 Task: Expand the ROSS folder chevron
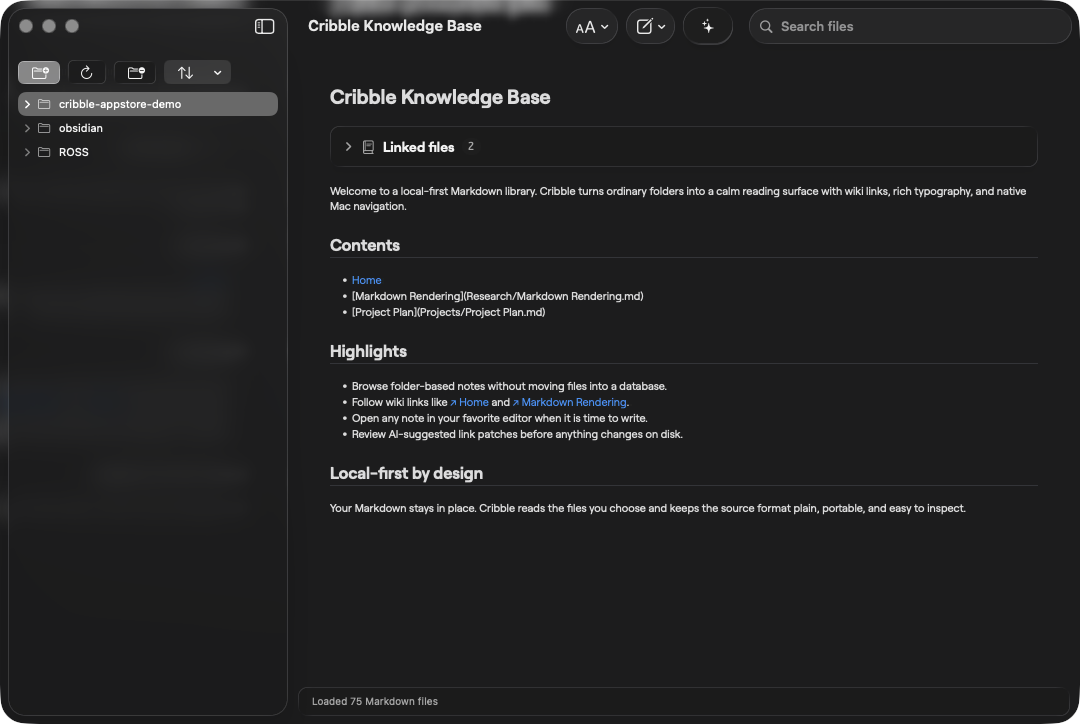[27, 152]
